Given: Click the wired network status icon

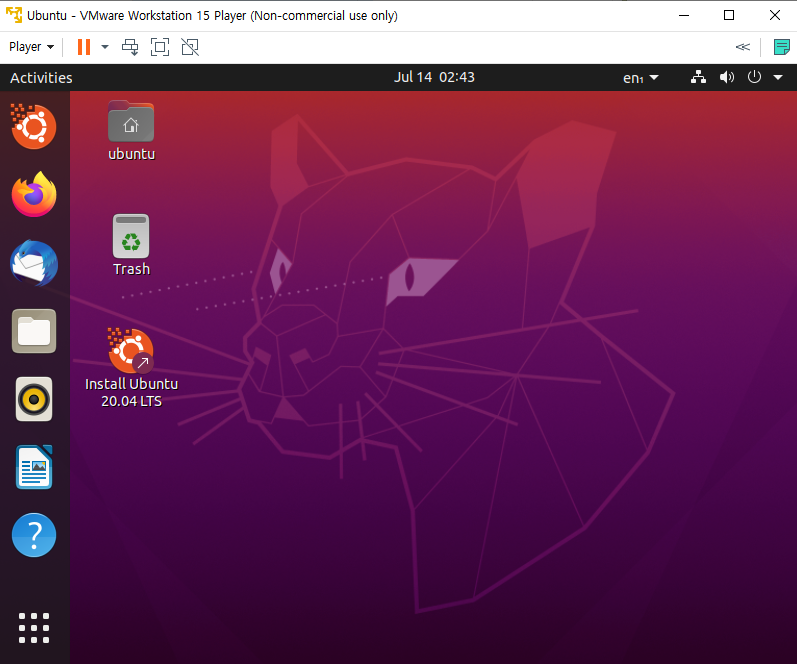Looking at the screenshot, I should point(698,77).
